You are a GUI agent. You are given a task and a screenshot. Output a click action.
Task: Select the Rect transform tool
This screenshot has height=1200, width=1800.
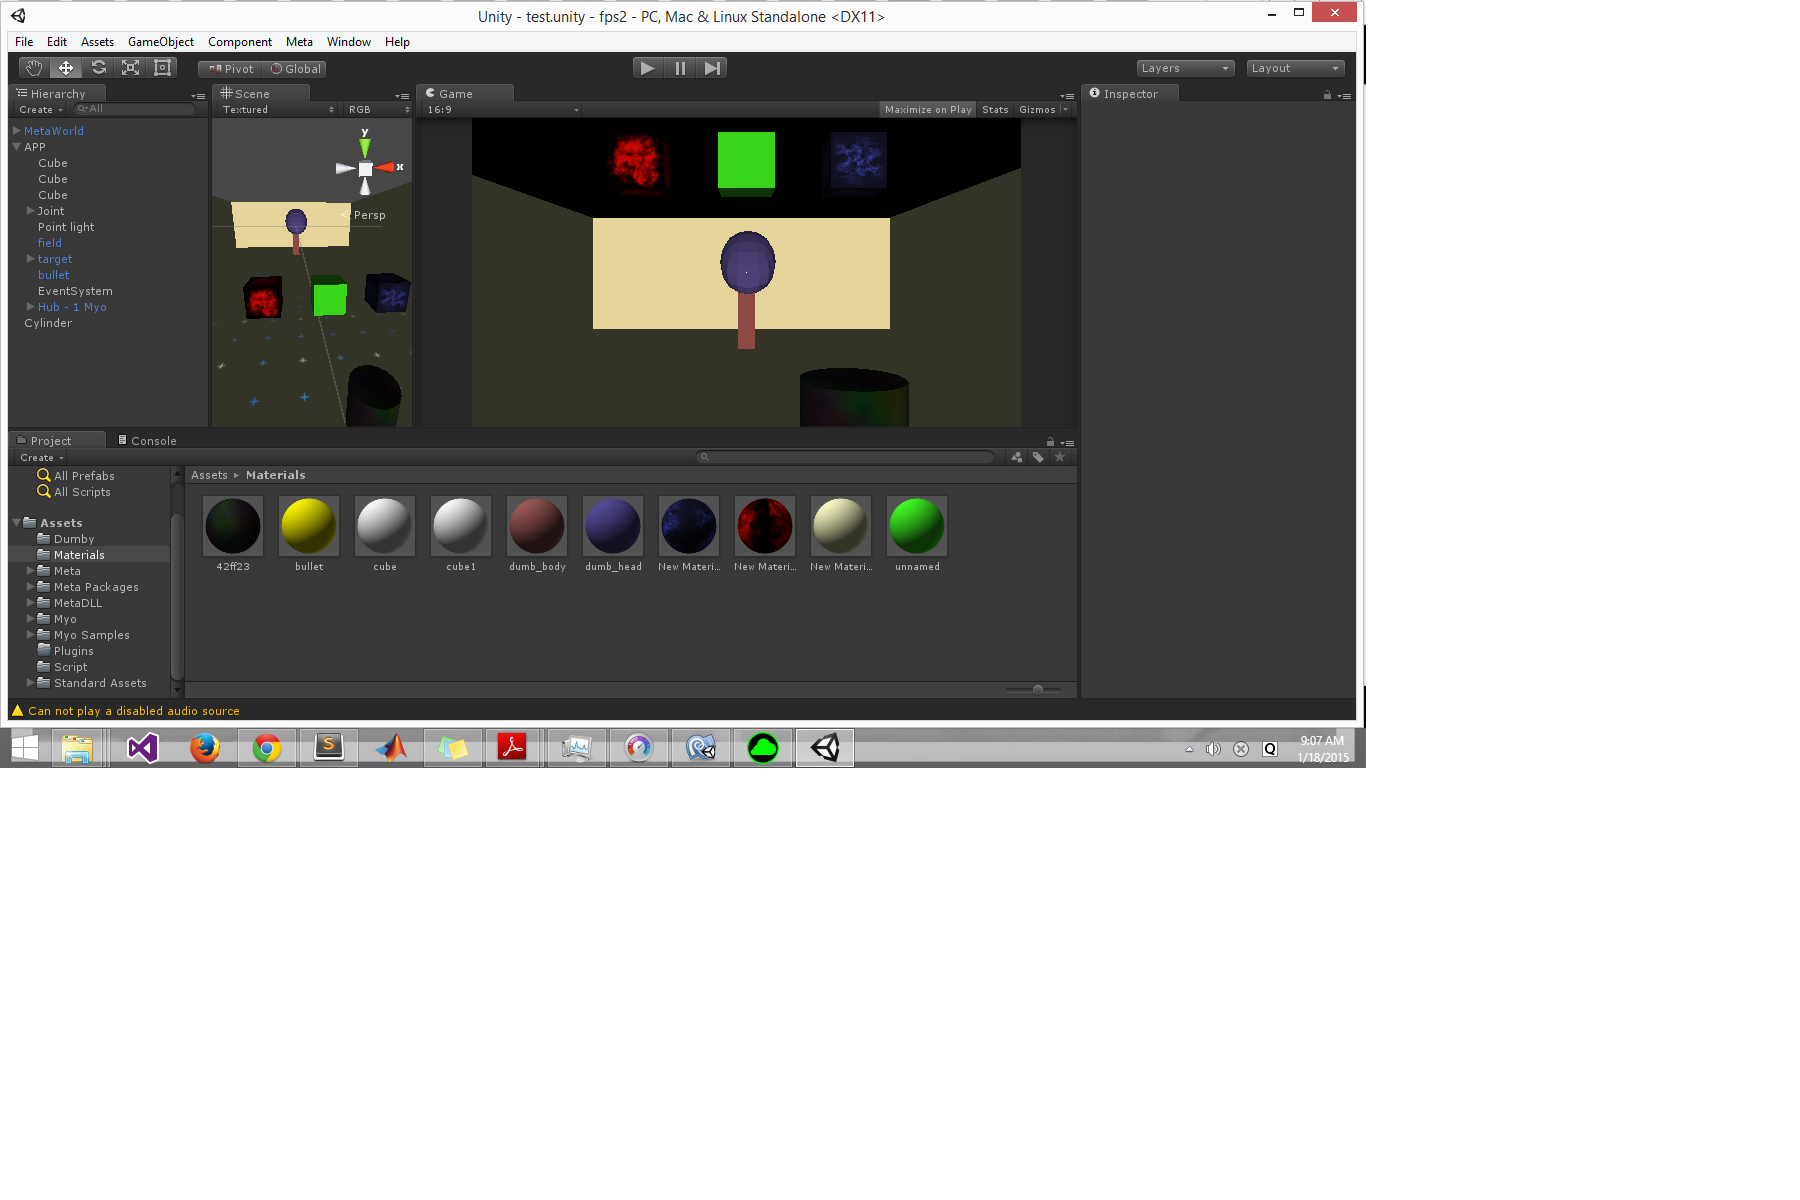(162, 68)
